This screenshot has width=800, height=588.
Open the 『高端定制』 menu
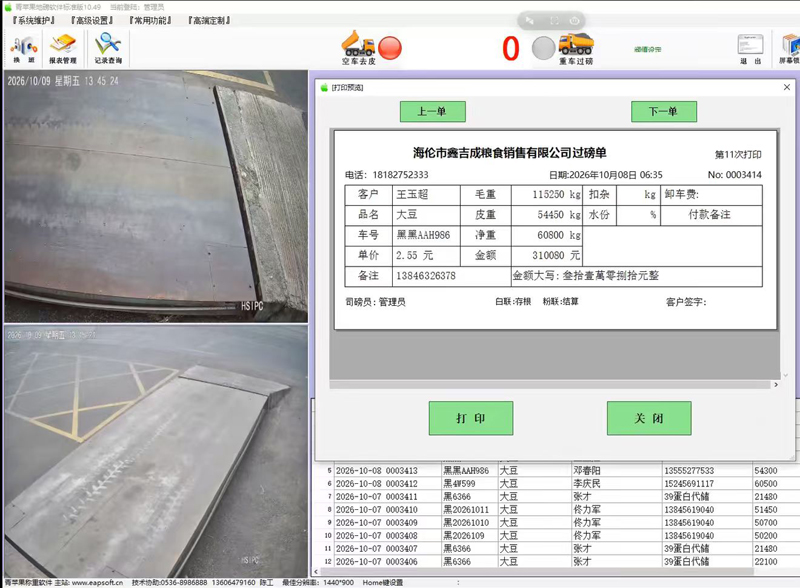(208, 20)
